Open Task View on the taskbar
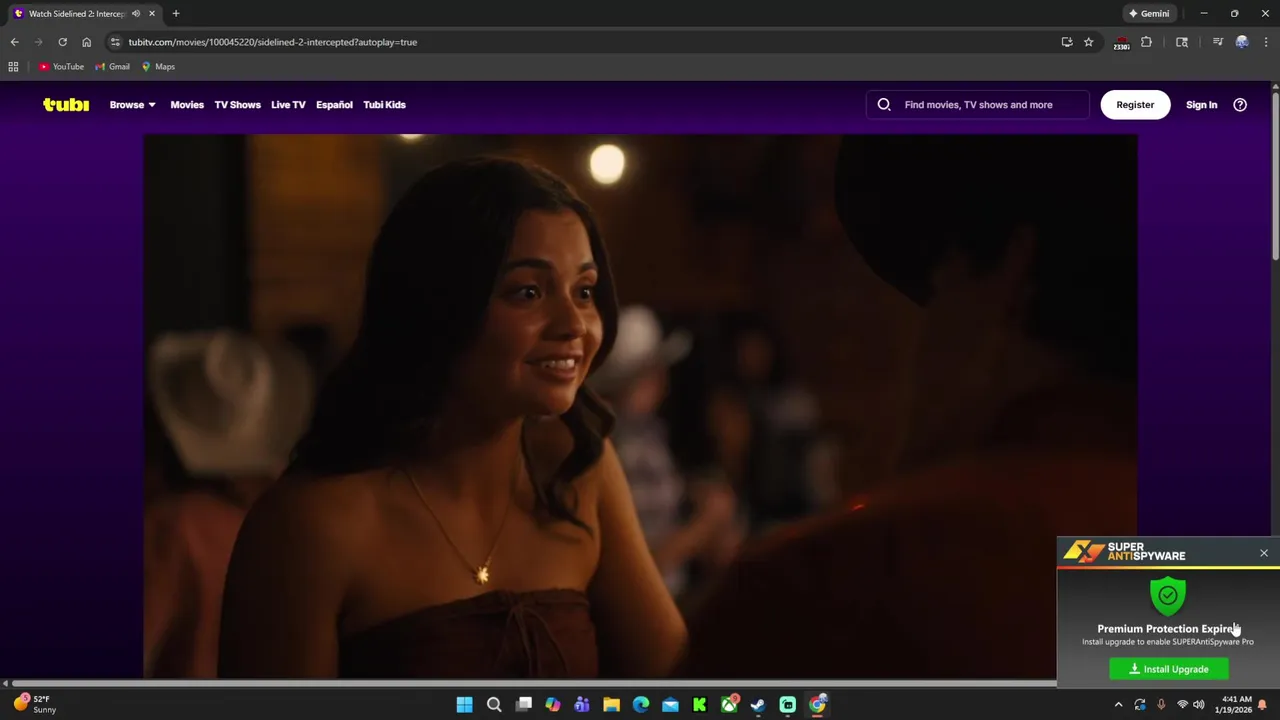Viewport: 1280px width, 720px height. (x=523, y=705)
